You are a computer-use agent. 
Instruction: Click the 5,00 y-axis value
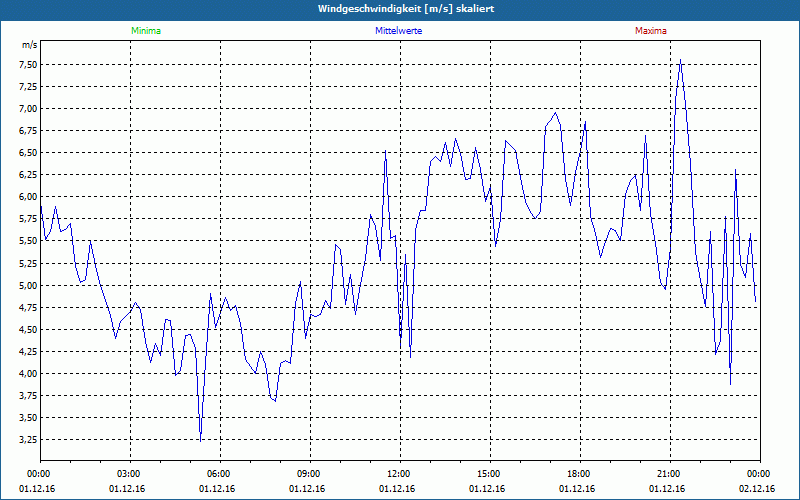[x=29, y=285]
